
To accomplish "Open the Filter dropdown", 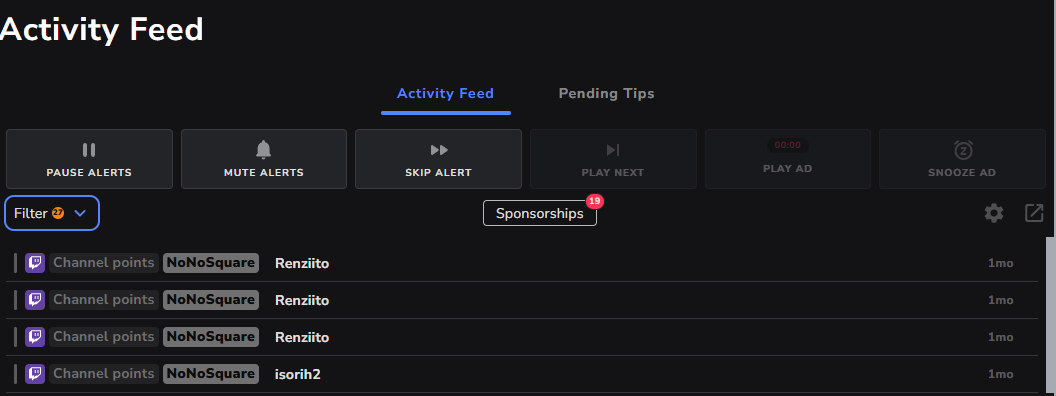I will pyautogui.click(x=52, y=213).
